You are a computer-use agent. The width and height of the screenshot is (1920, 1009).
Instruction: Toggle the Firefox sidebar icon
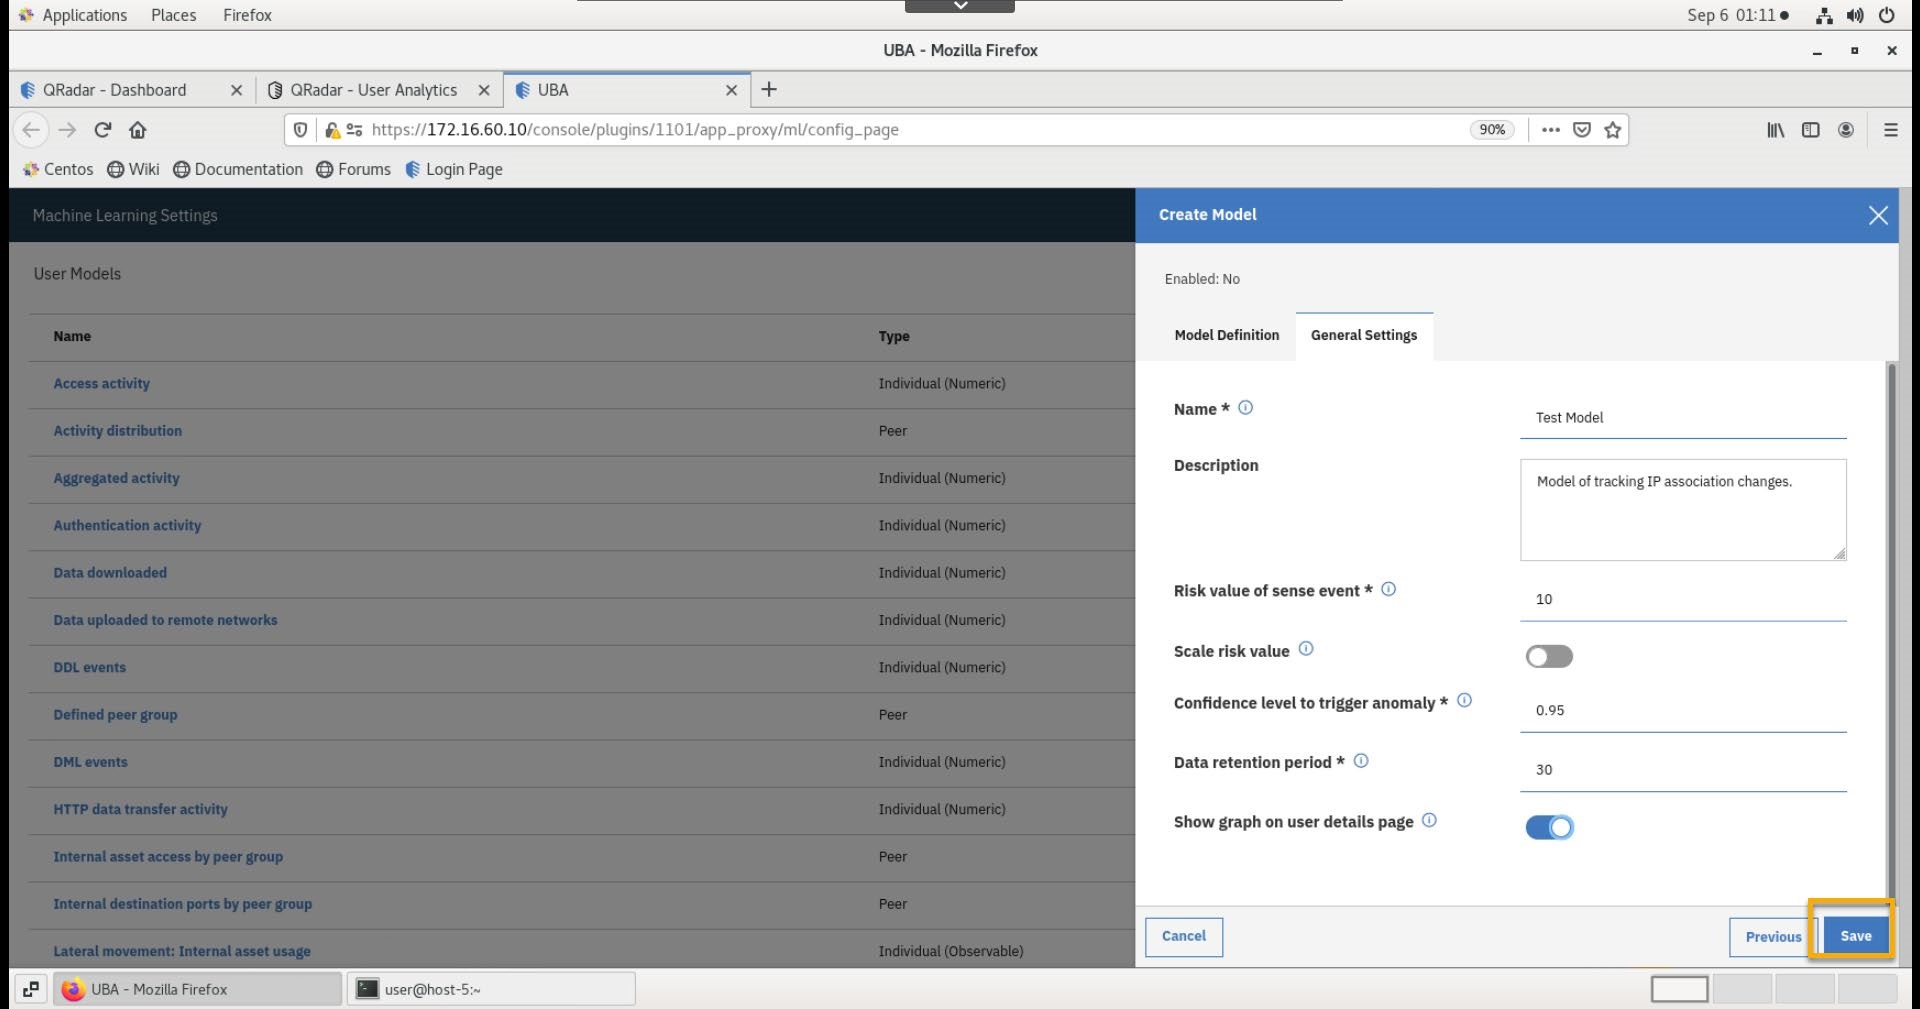coord(1810,130)
